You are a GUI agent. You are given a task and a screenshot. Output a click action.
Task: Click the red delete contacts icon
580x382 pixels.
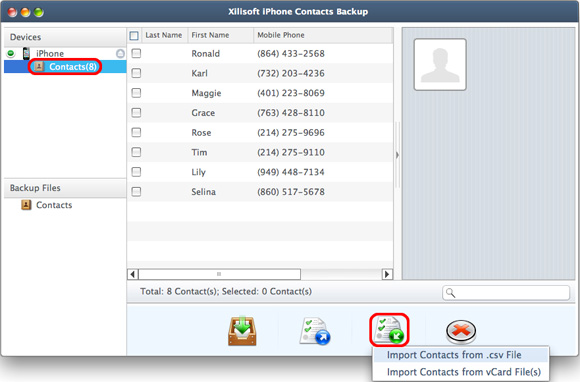click(x=461, y=331)
